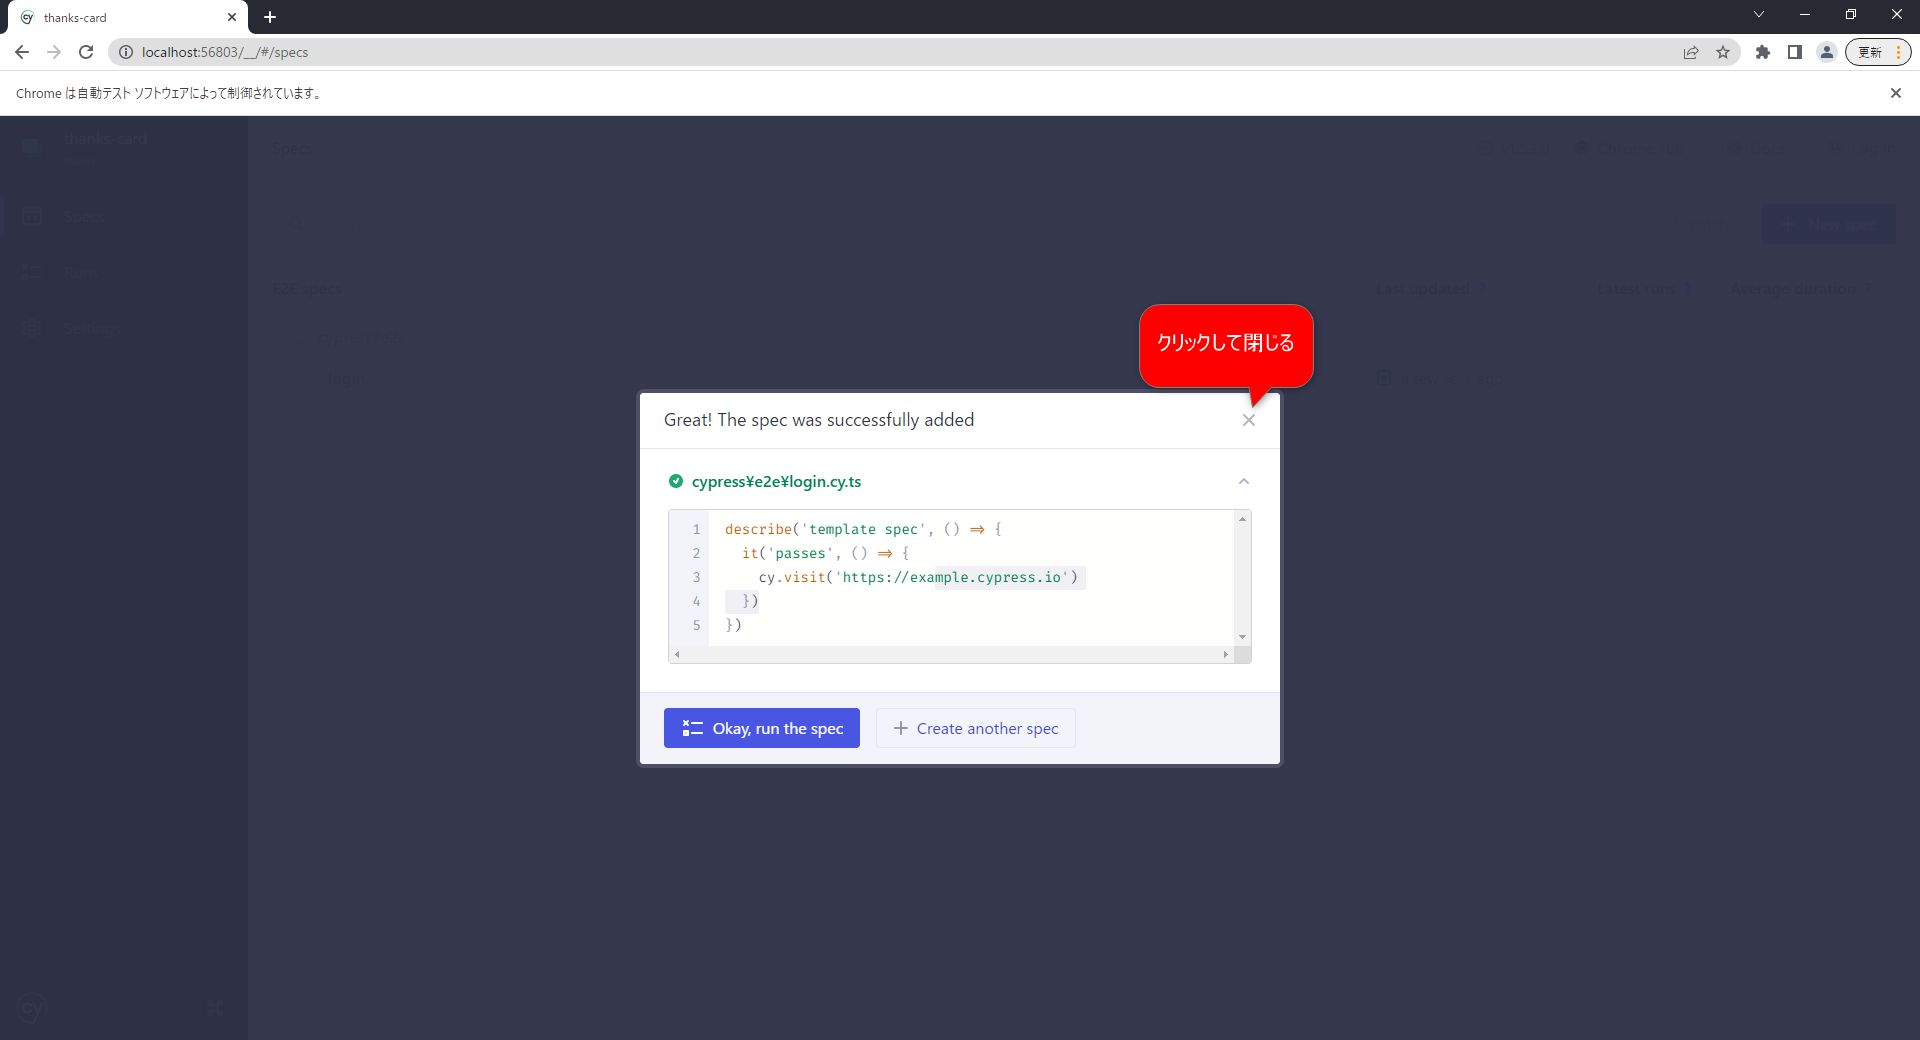
Task: Click the share page icon in address bar
Action: click(1691, 52)
